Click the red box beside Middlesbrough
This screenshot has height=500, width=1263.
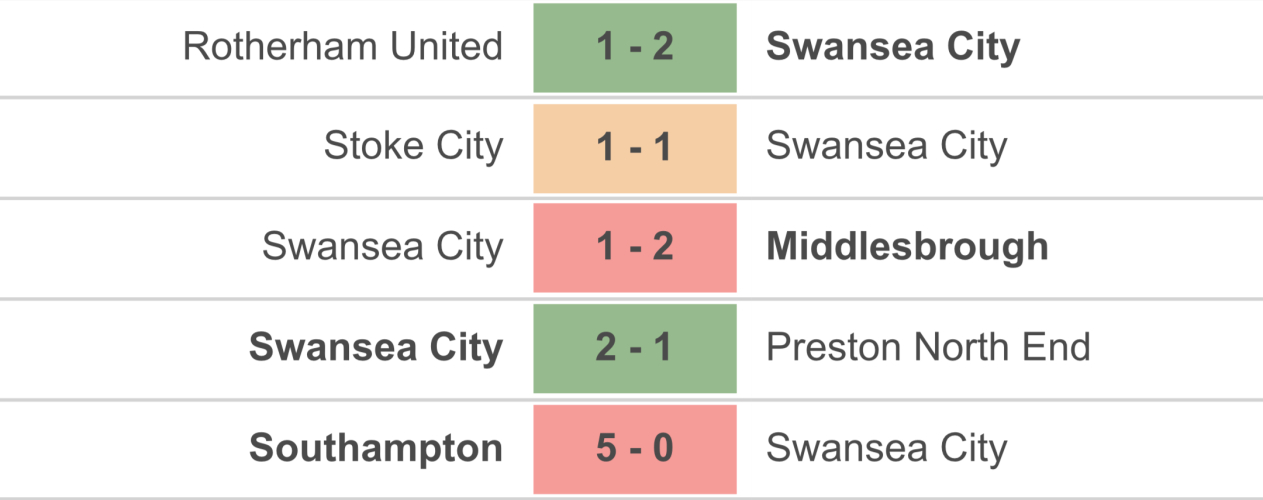click(635, 248)
